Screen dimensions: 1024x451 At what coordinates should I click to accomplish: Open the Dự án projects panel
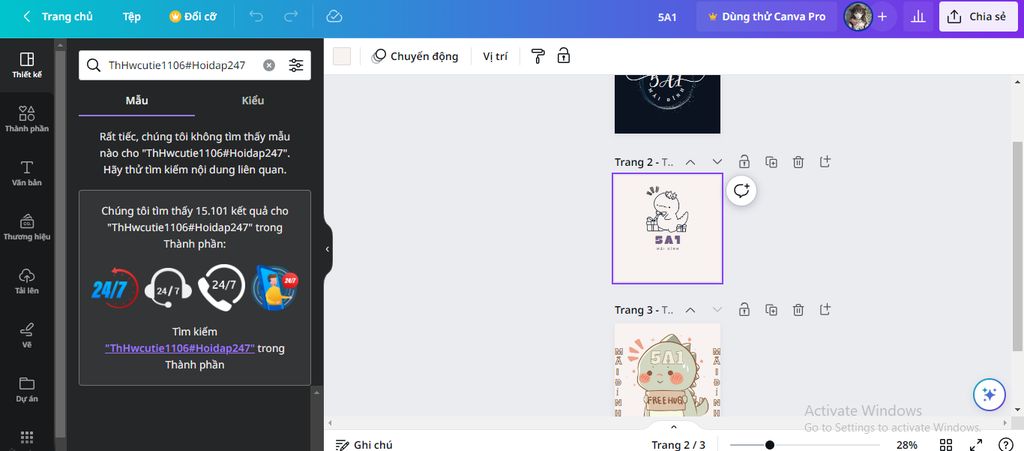pos(27,389)
